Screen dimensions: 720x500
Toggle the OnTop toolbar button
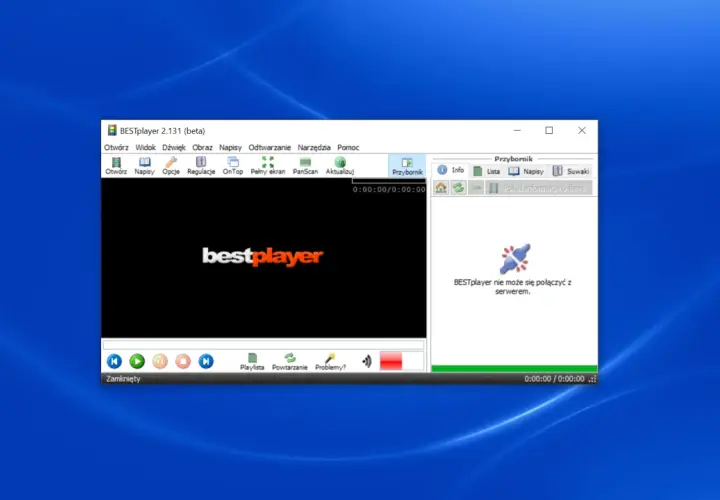(x=233, y=166)
